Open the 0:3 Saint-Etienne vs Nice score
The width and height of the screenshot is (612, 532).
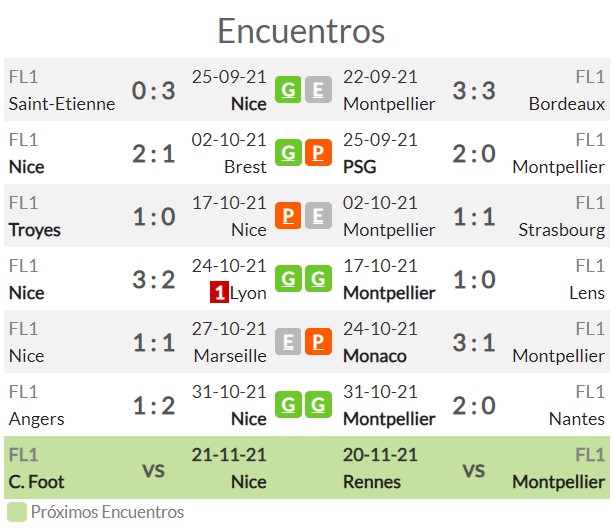pyautogui.click(x=154, y=91)
